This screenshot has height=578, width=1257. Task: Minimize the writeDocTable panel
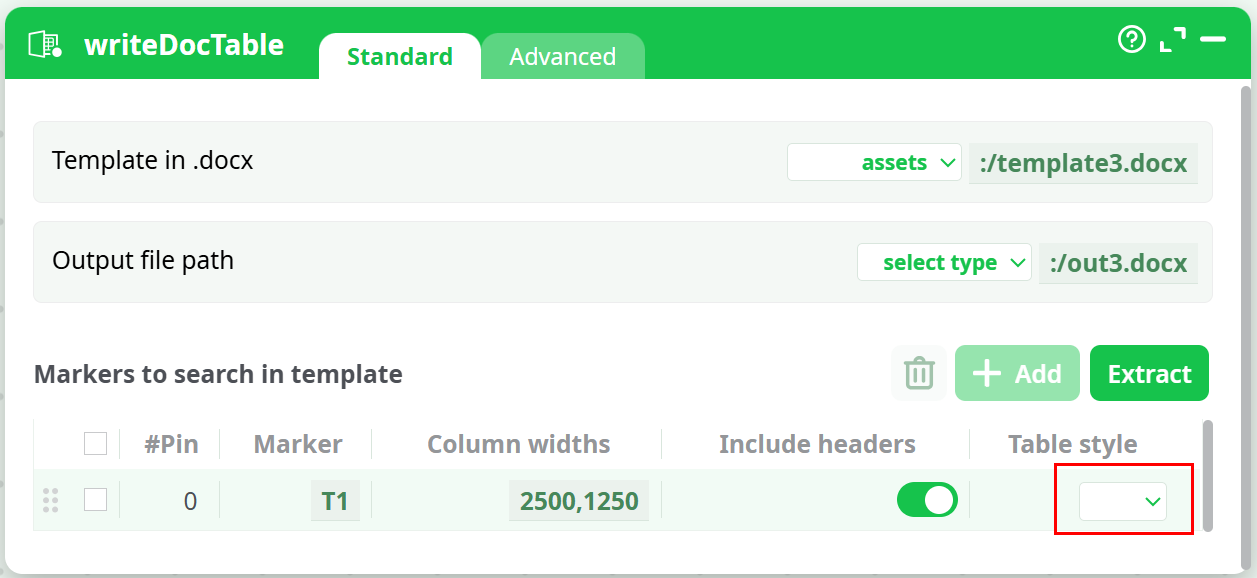1213,40
